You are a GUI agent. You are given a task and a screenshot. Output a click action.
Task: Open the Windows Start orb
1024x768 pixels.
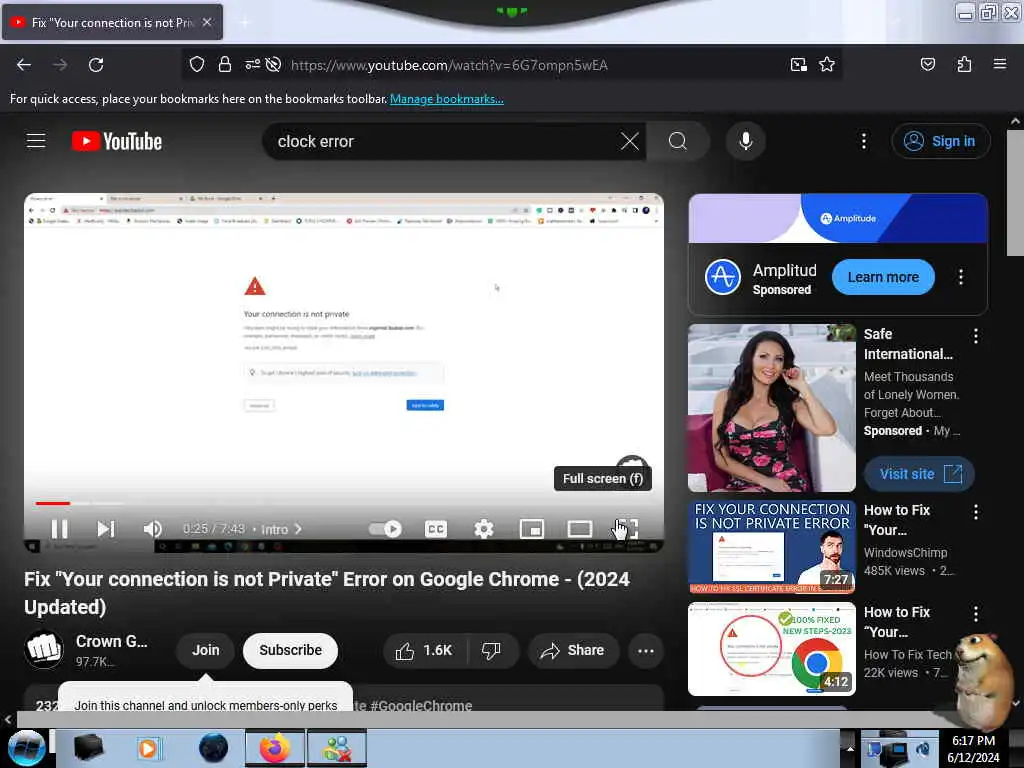point(27,748)
